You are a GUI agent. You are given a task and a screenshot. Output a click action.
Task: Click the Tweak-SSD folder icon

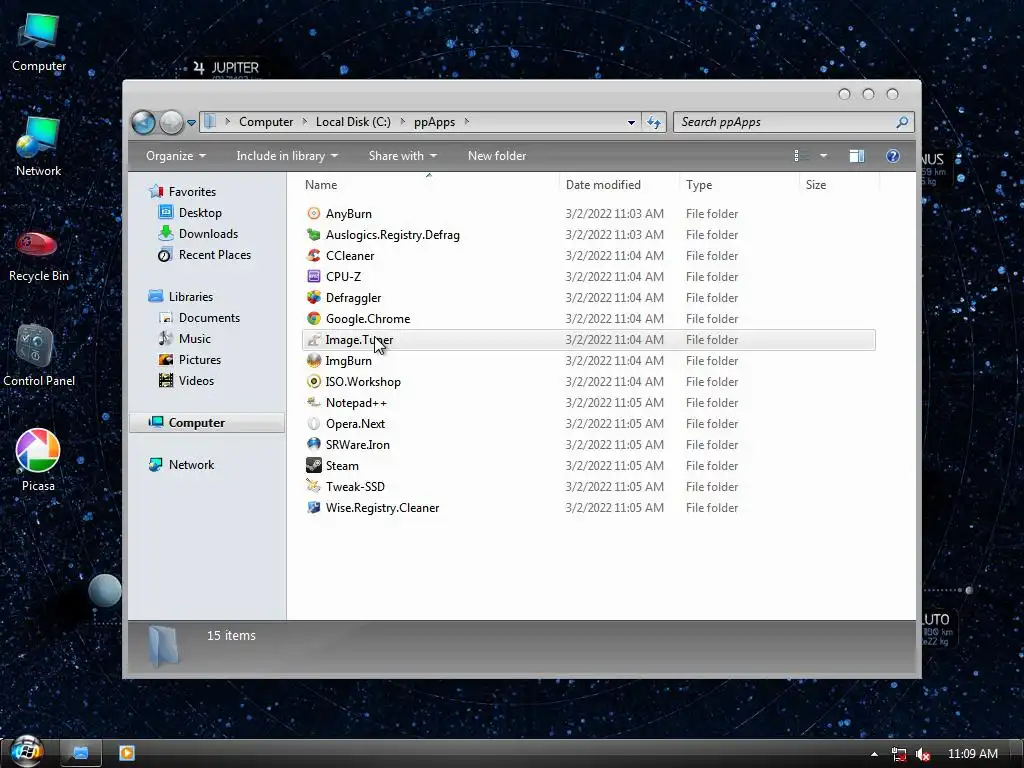point(313,486)
